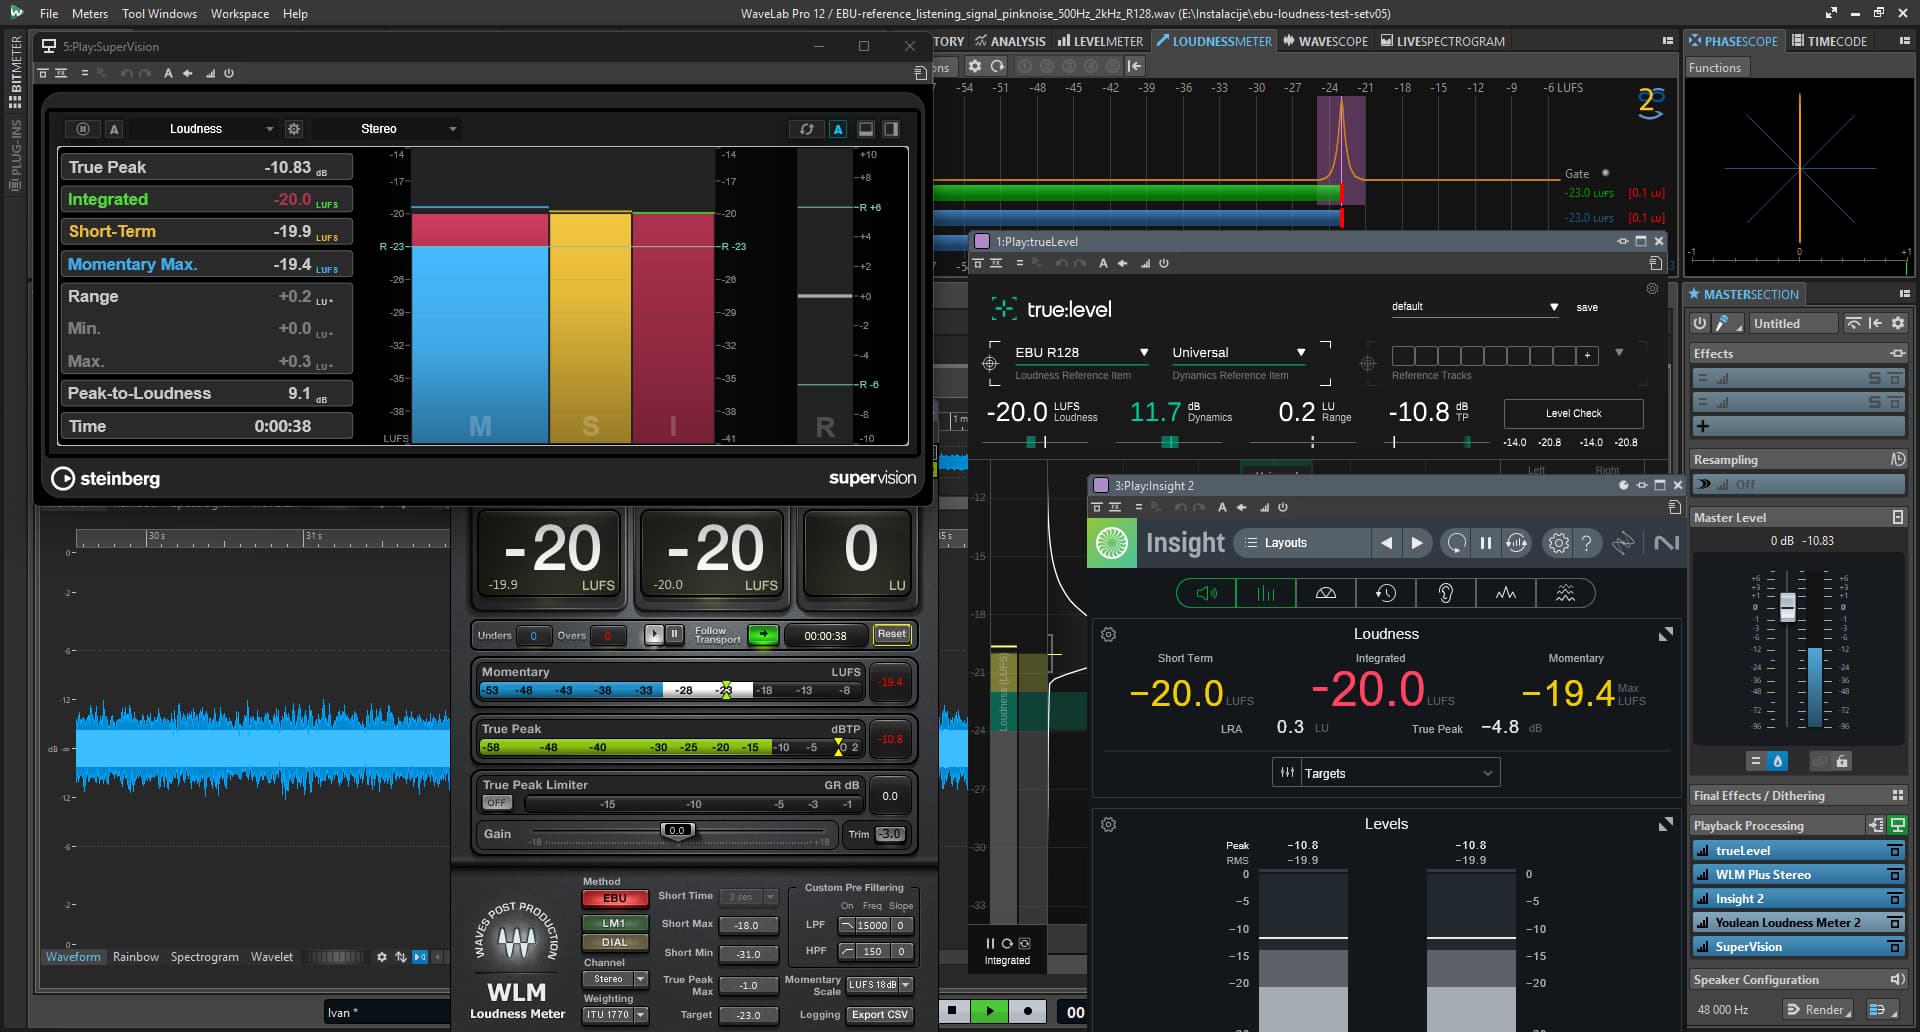Viewport: 1920px width, 1032px height.
Task: Select Insight 2 in Playback Processing
Action: (x=1798, y=898)
